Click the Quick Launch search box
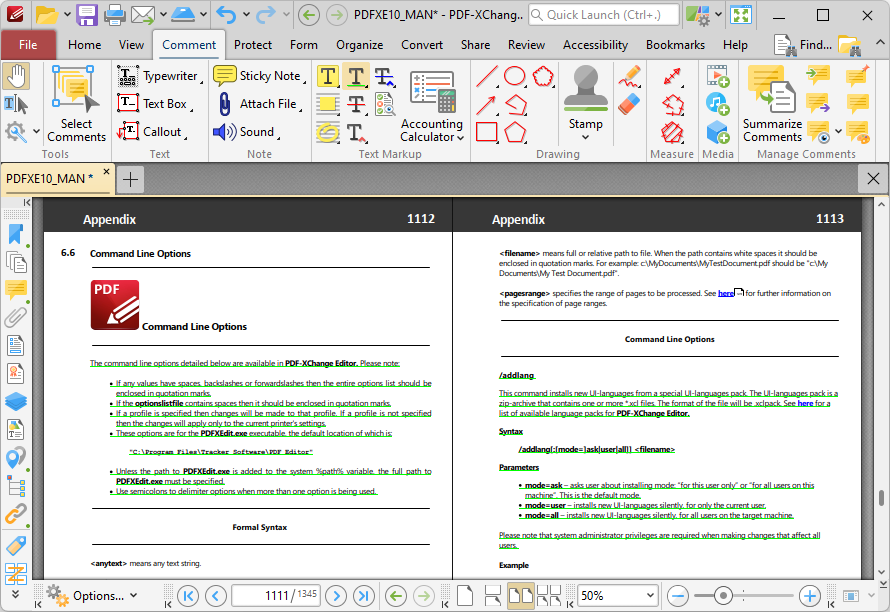The image size is (890, 612). click(603, 15)
